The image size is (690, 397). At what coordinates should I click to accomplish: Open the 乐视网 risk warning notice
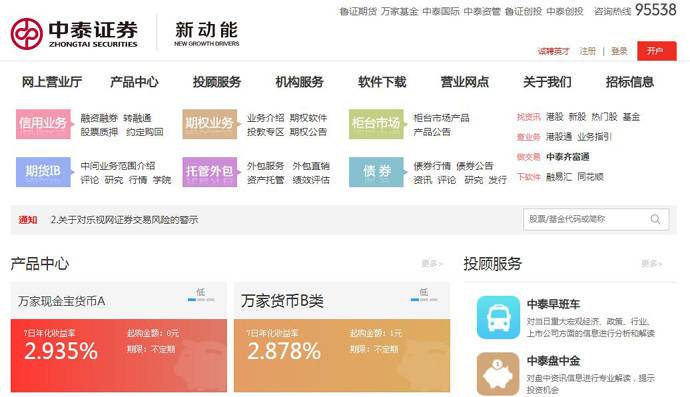(124, 220)
